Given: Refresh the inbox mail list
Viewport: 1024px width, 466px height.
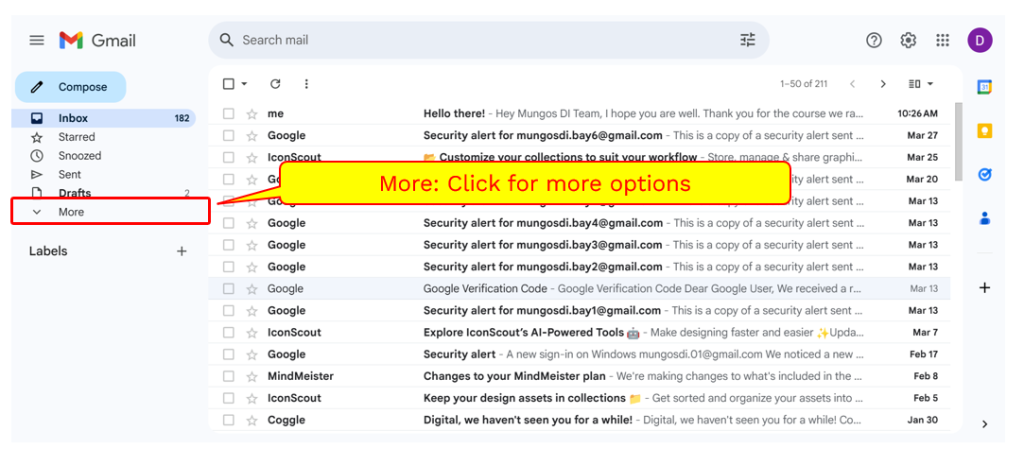Looking at the screenshot, I should [275, 84].
